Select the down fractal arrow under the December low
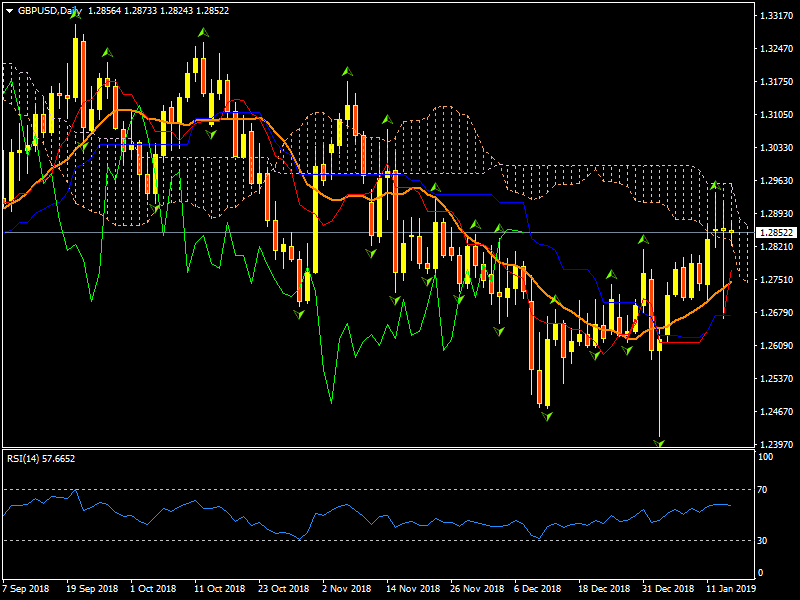The height and width of the screenshot is (600, 800). click(x=547, y=415)
